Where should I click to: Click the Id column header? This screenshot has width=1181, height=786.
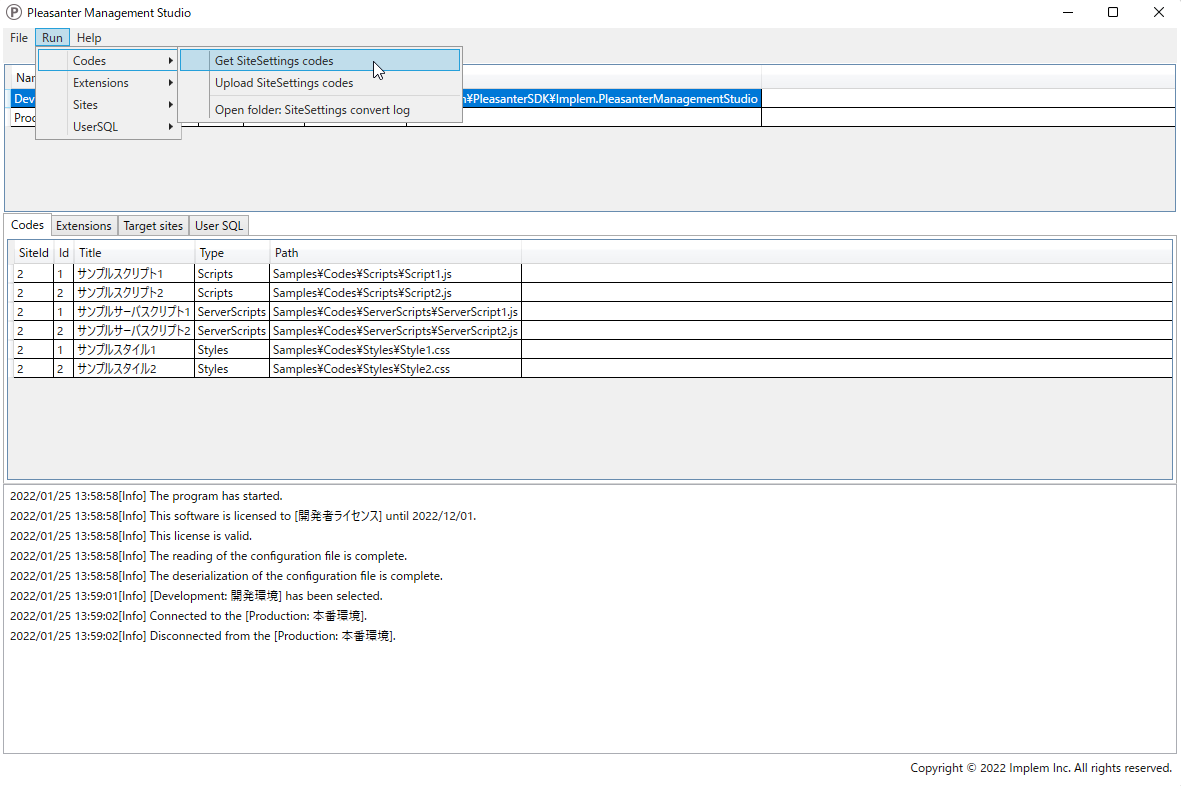pos(64,253)
